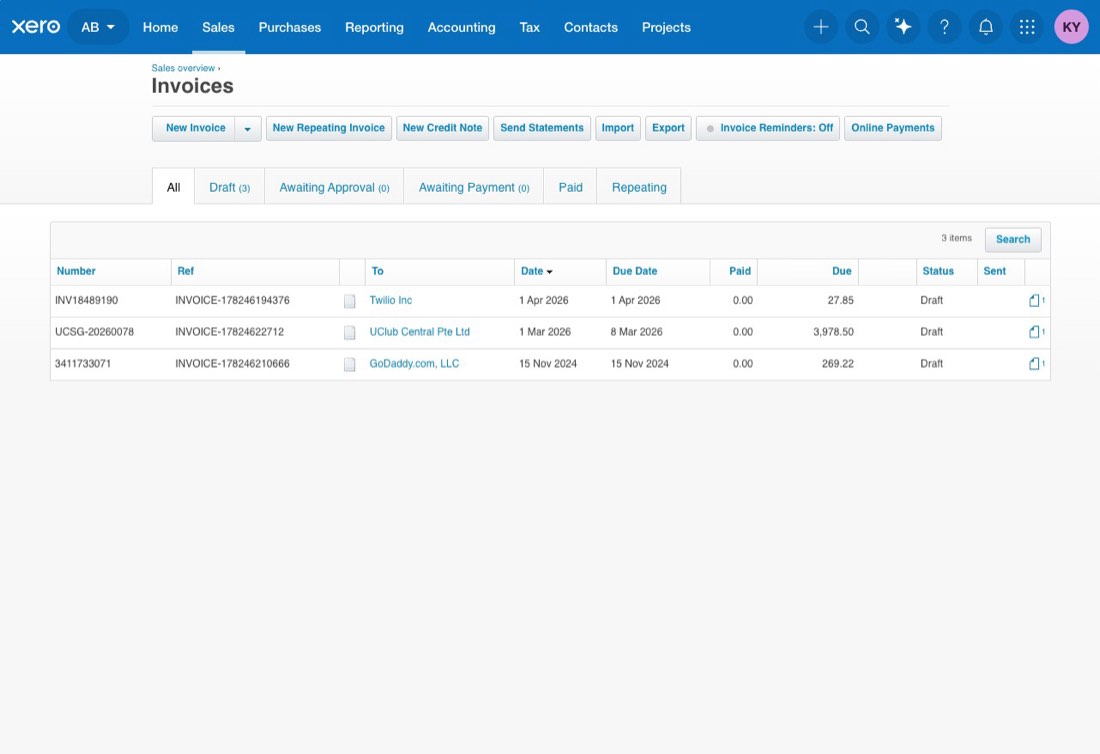Switch to the Awaiting Approval tab
The height and width of the screenshot is (754, 1100).
[334, 187]
